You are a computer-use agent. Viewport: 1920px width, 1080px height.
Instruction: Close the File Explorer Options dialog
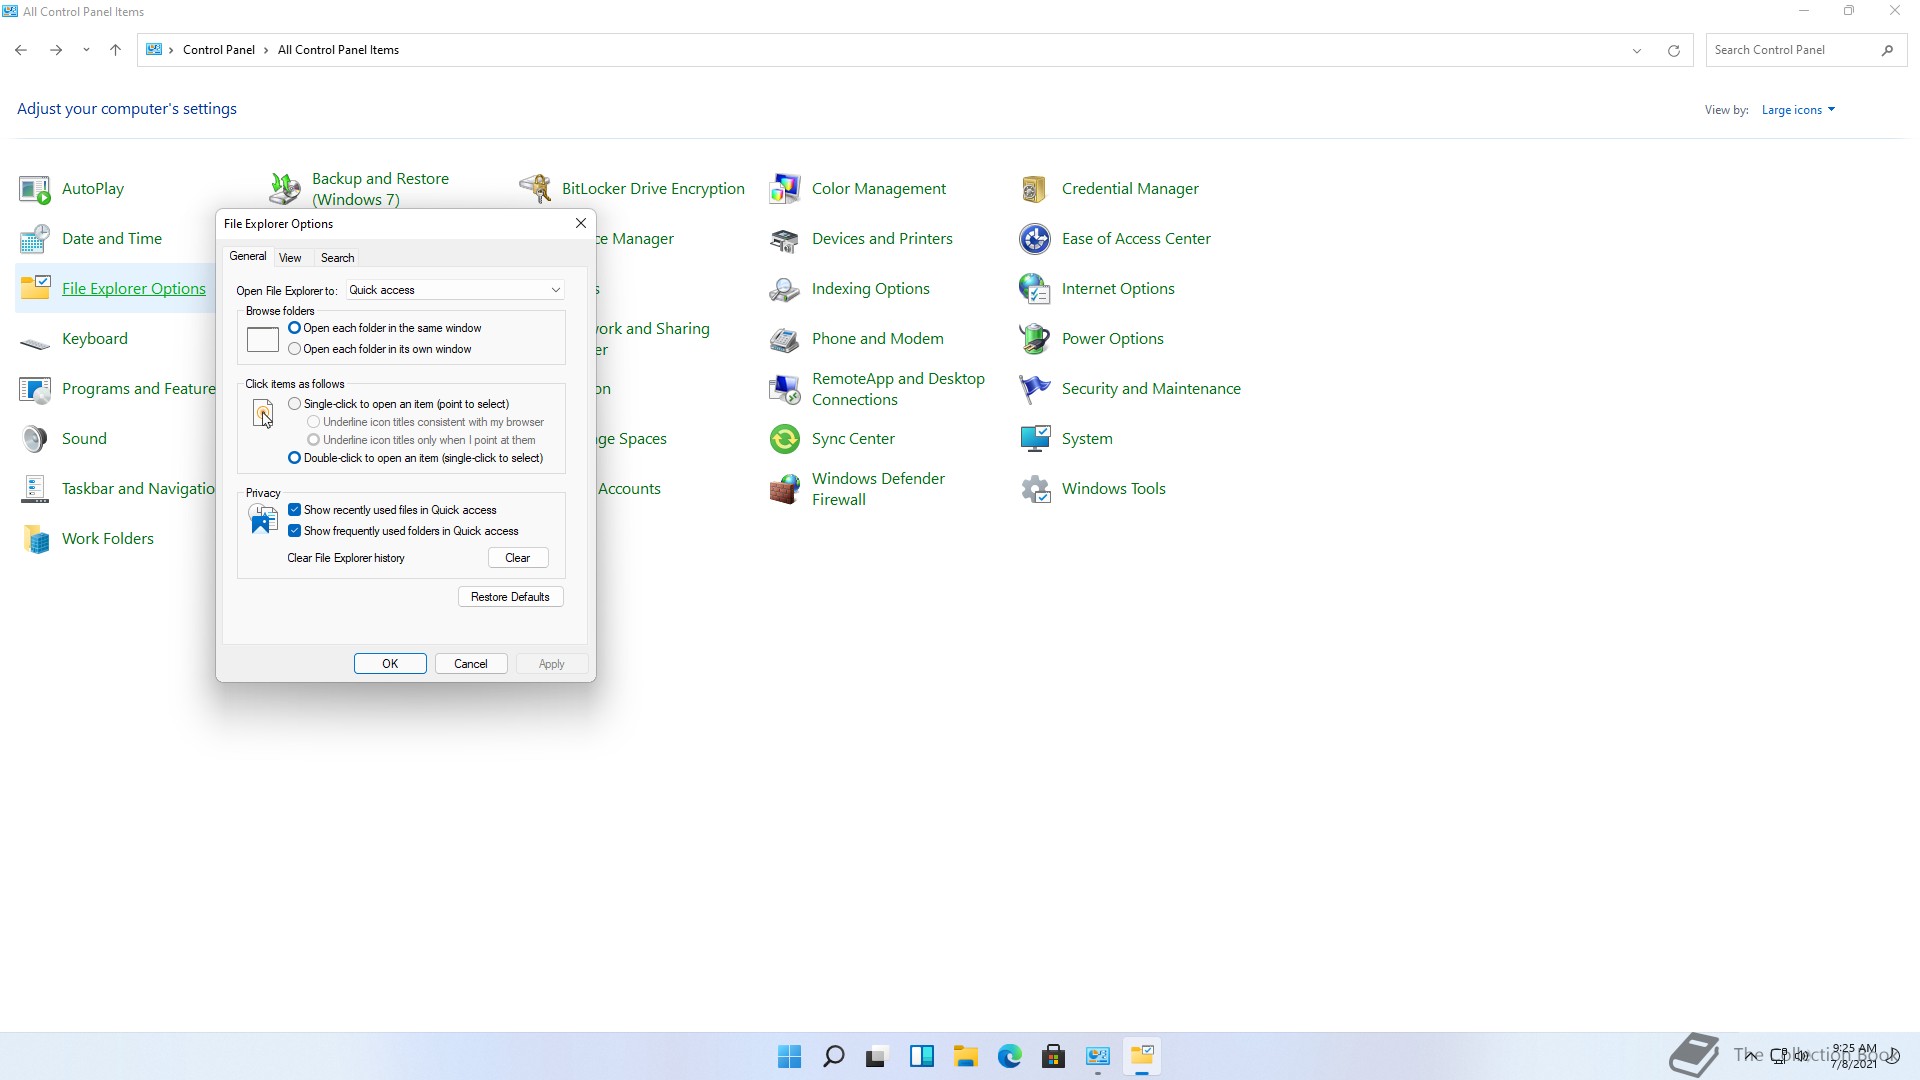tap(580, 223)
